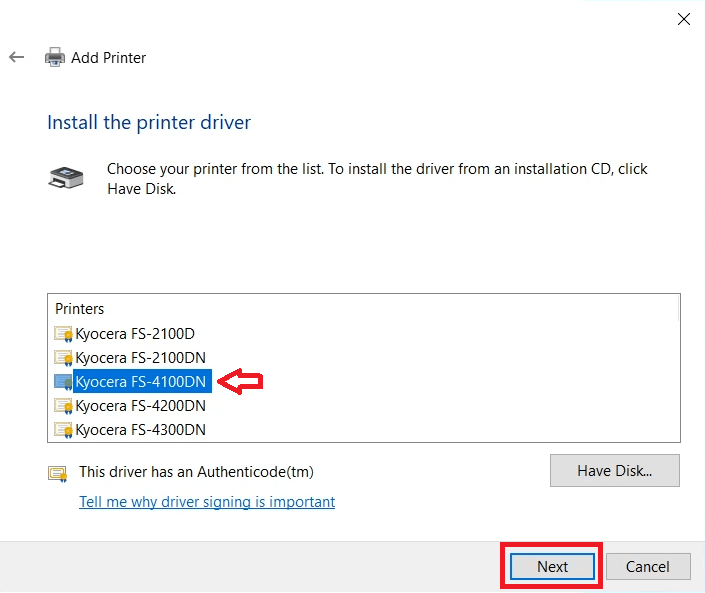Click the large printer illustration icon

pyautogui.click(x=66, y=177)
